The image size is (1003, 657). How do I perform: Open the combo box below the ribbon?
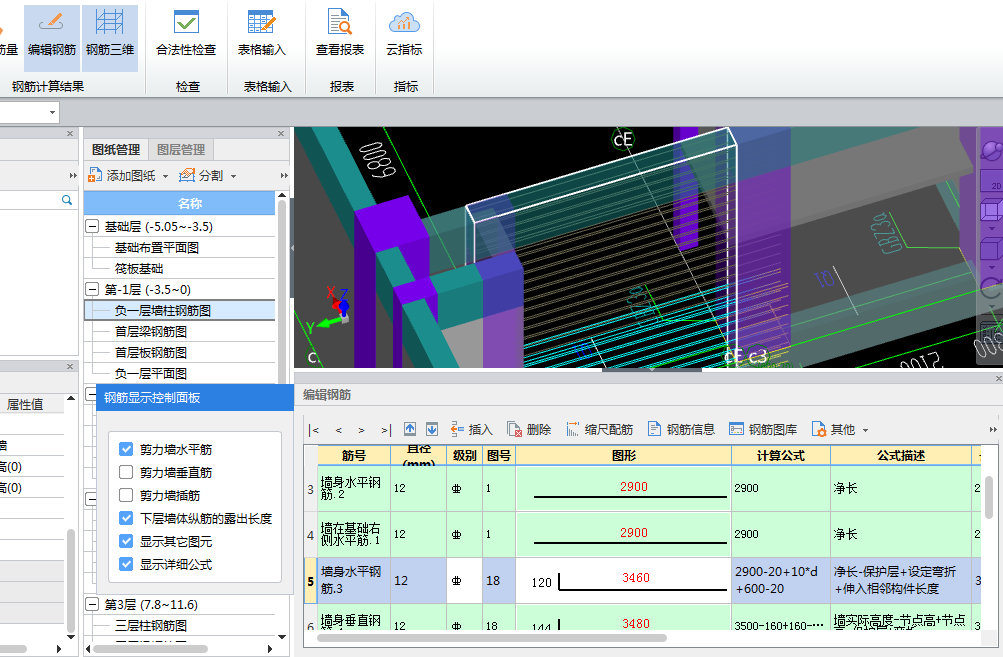click(29, 113)
